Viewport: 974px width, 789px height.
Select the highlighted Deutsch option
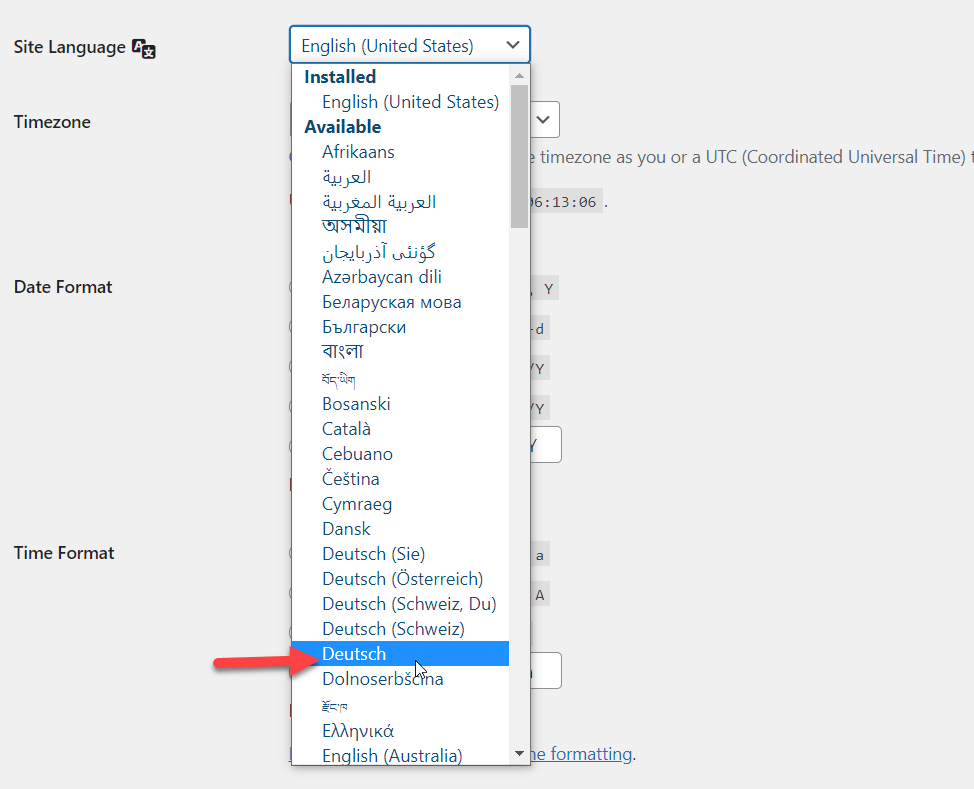(400, 654)
